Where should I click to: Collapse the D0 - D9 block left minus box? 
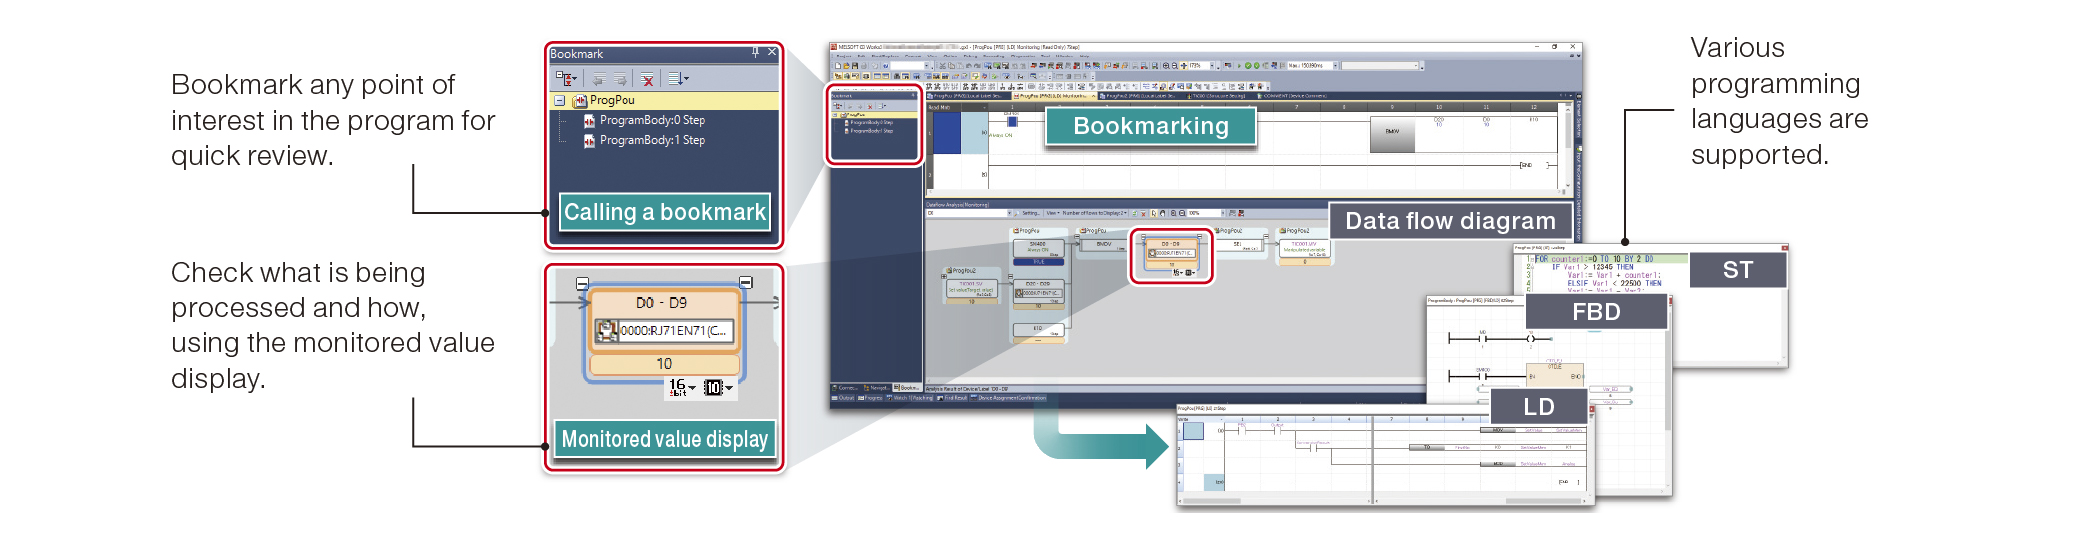click(x=583, y=284)
